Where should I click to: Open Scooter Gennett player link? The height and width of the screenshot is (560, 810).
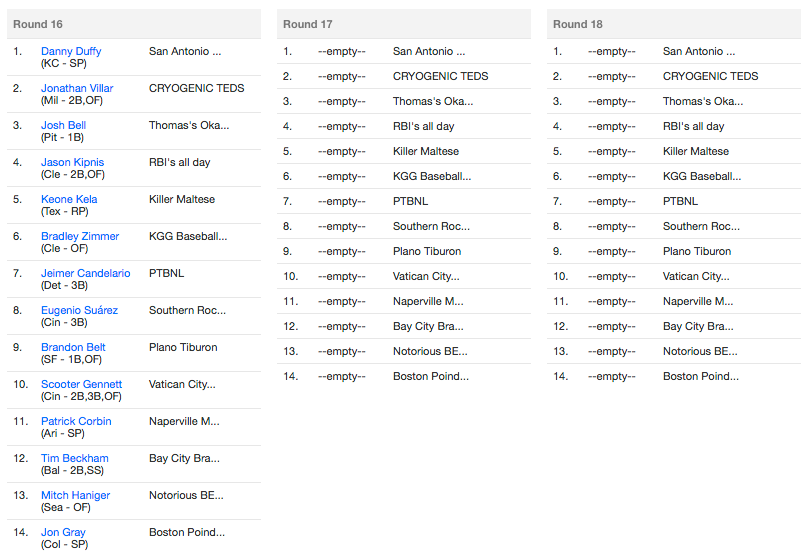pos(81,384)
